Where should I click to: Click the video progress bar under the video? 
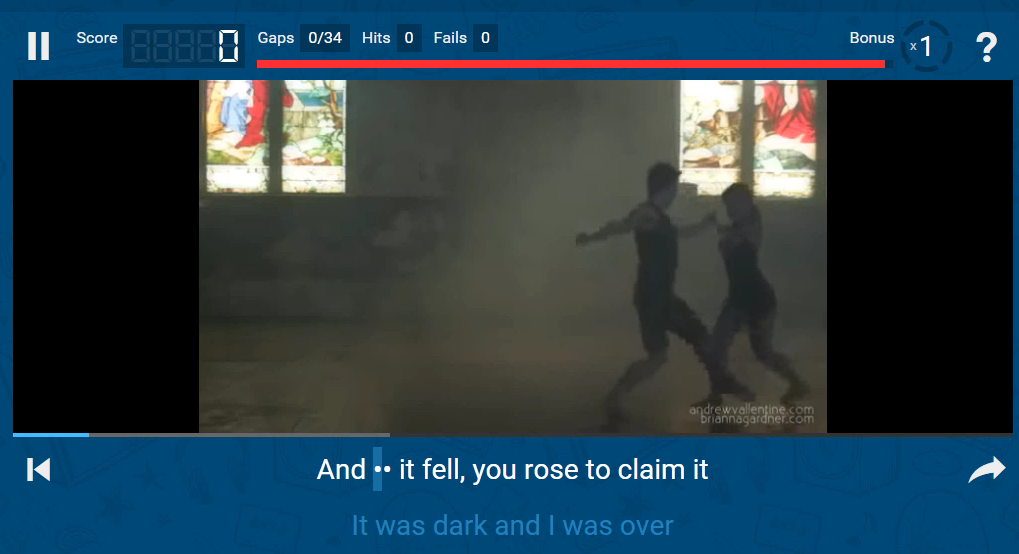pyautogui.click(x=512, y=434)
